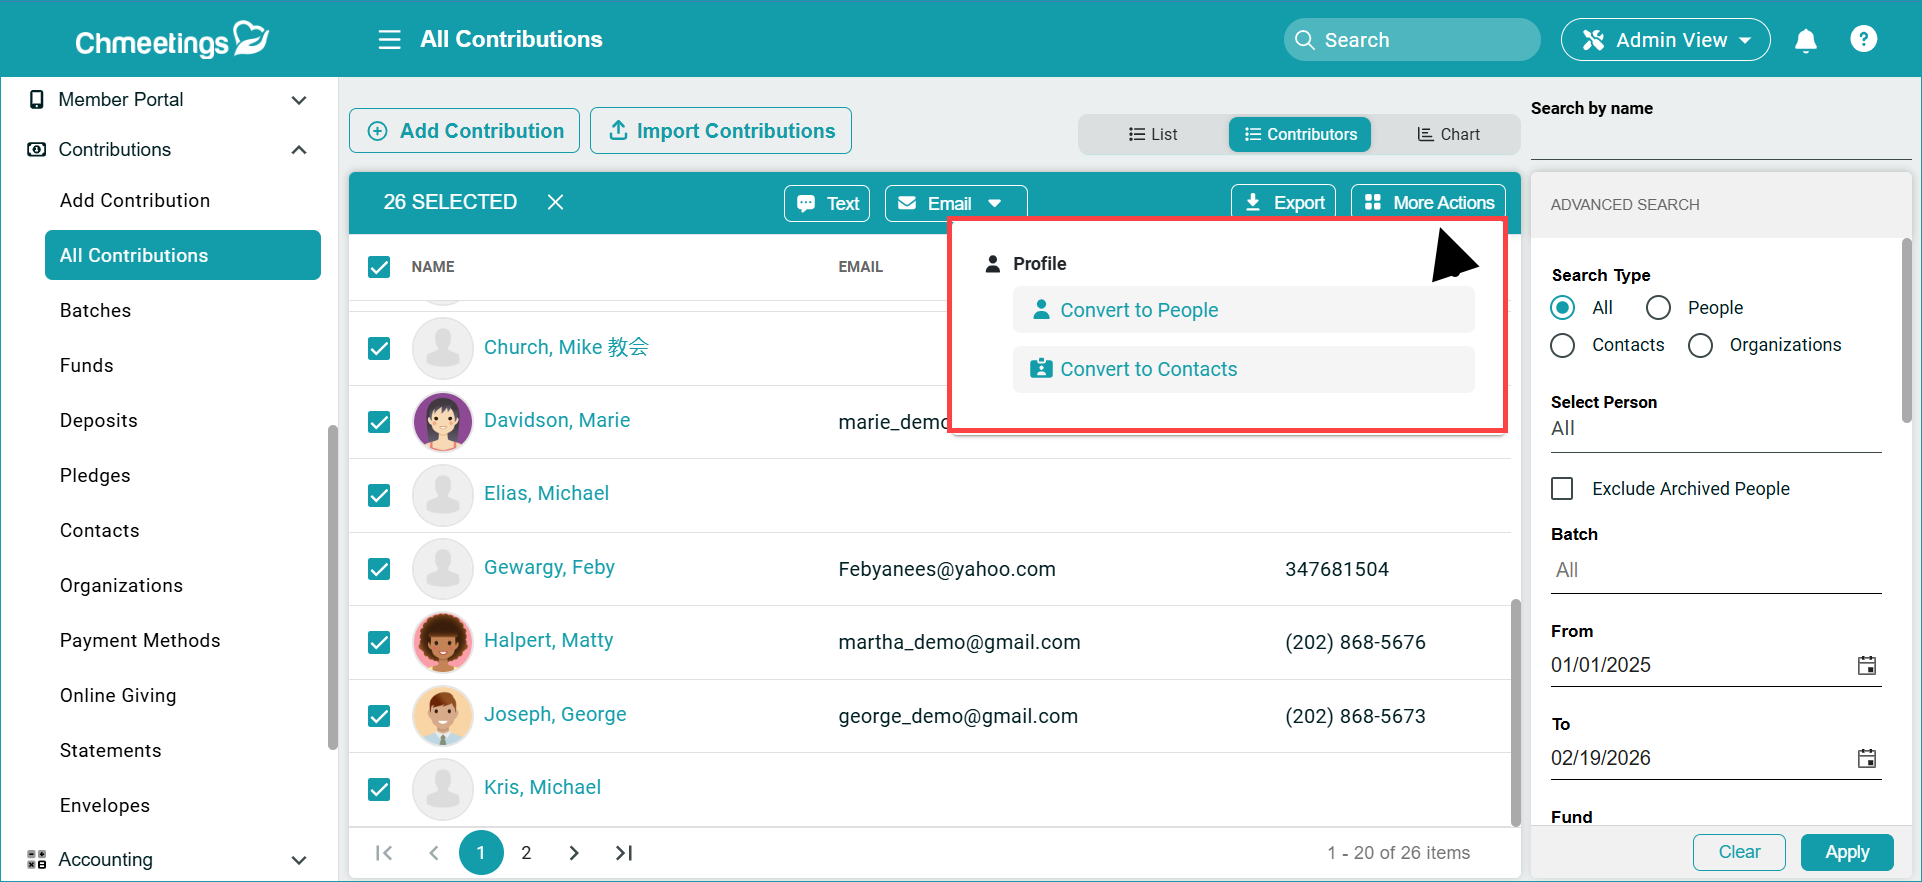Go to the last page arrow
This screenshot has width=1922, height=882.
[x=624, y=853]
